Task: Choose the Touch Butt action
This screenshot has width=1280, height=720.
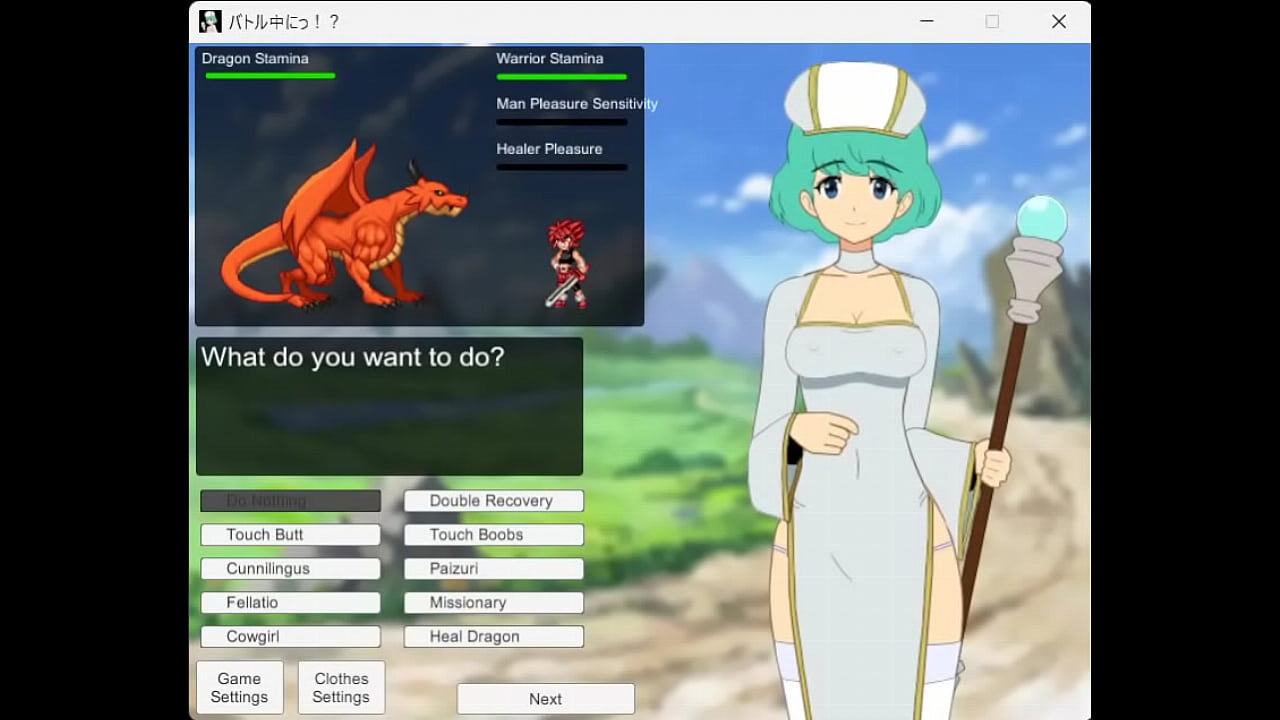Action: 290,535
